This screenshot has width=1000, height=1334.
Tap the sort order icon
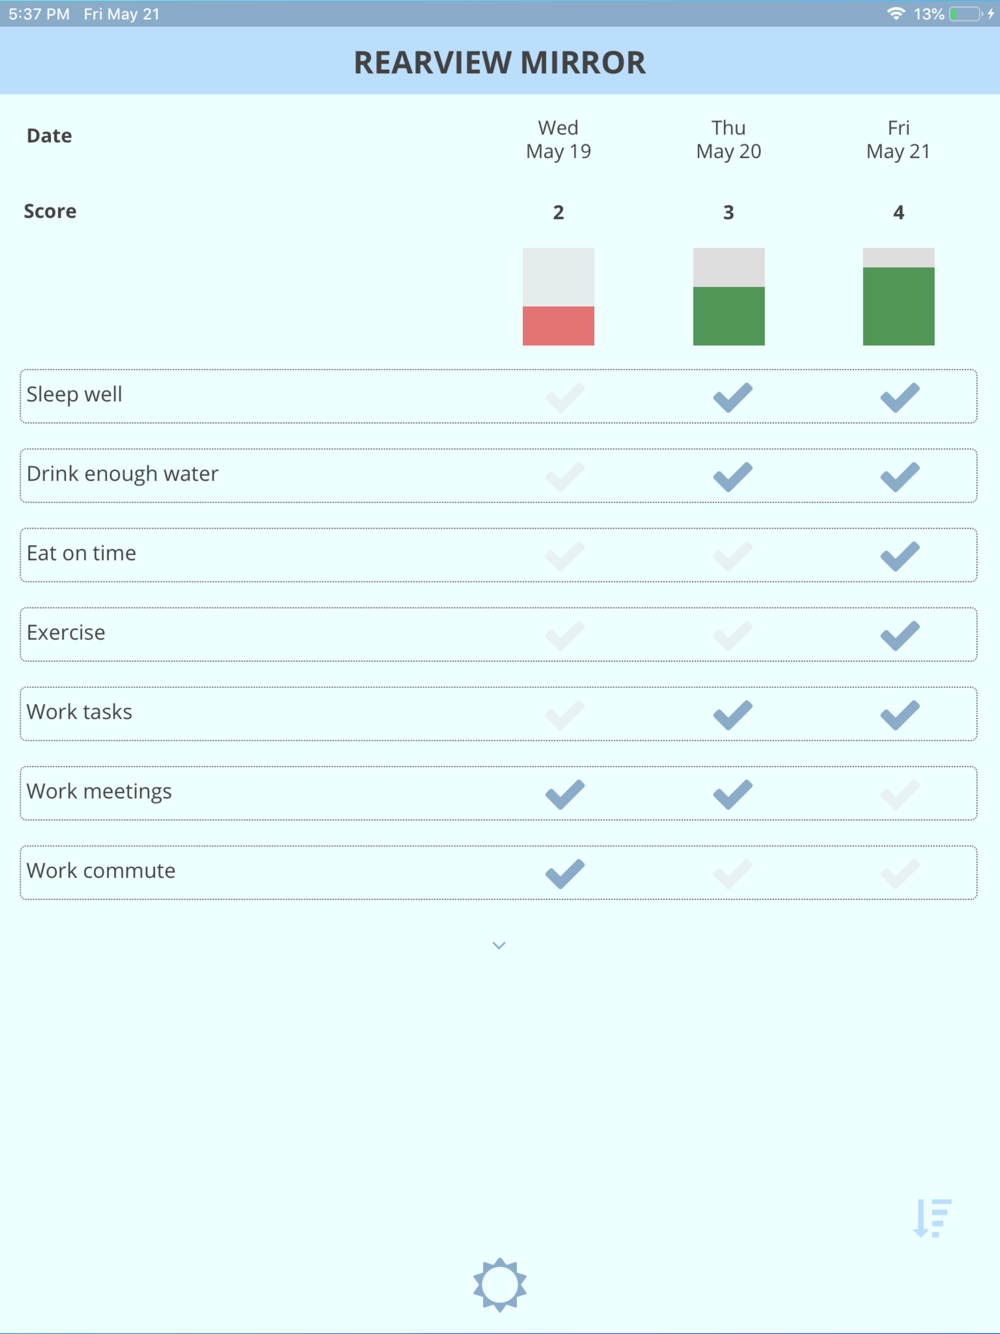click(x=932, y=1218)
